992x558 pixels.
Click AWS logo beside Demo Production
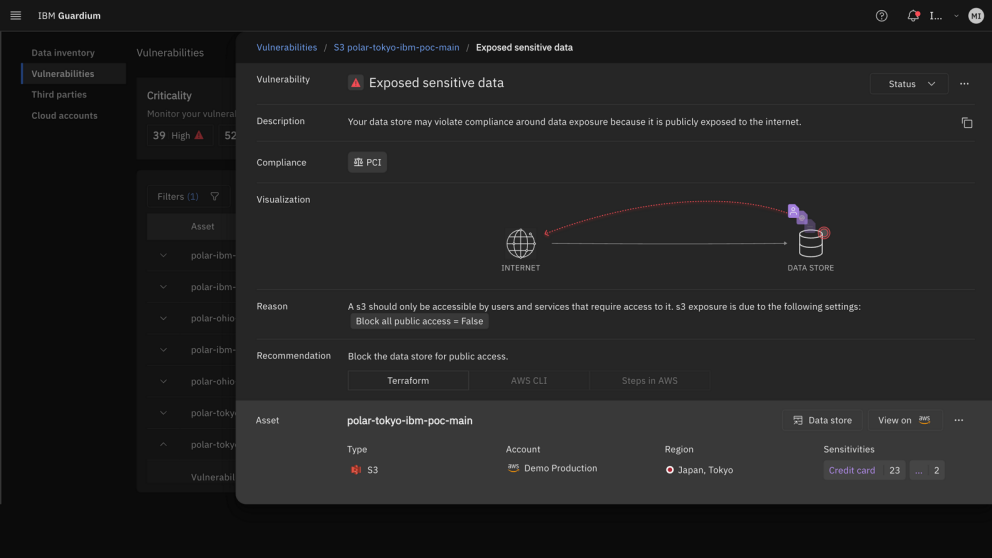513,468
